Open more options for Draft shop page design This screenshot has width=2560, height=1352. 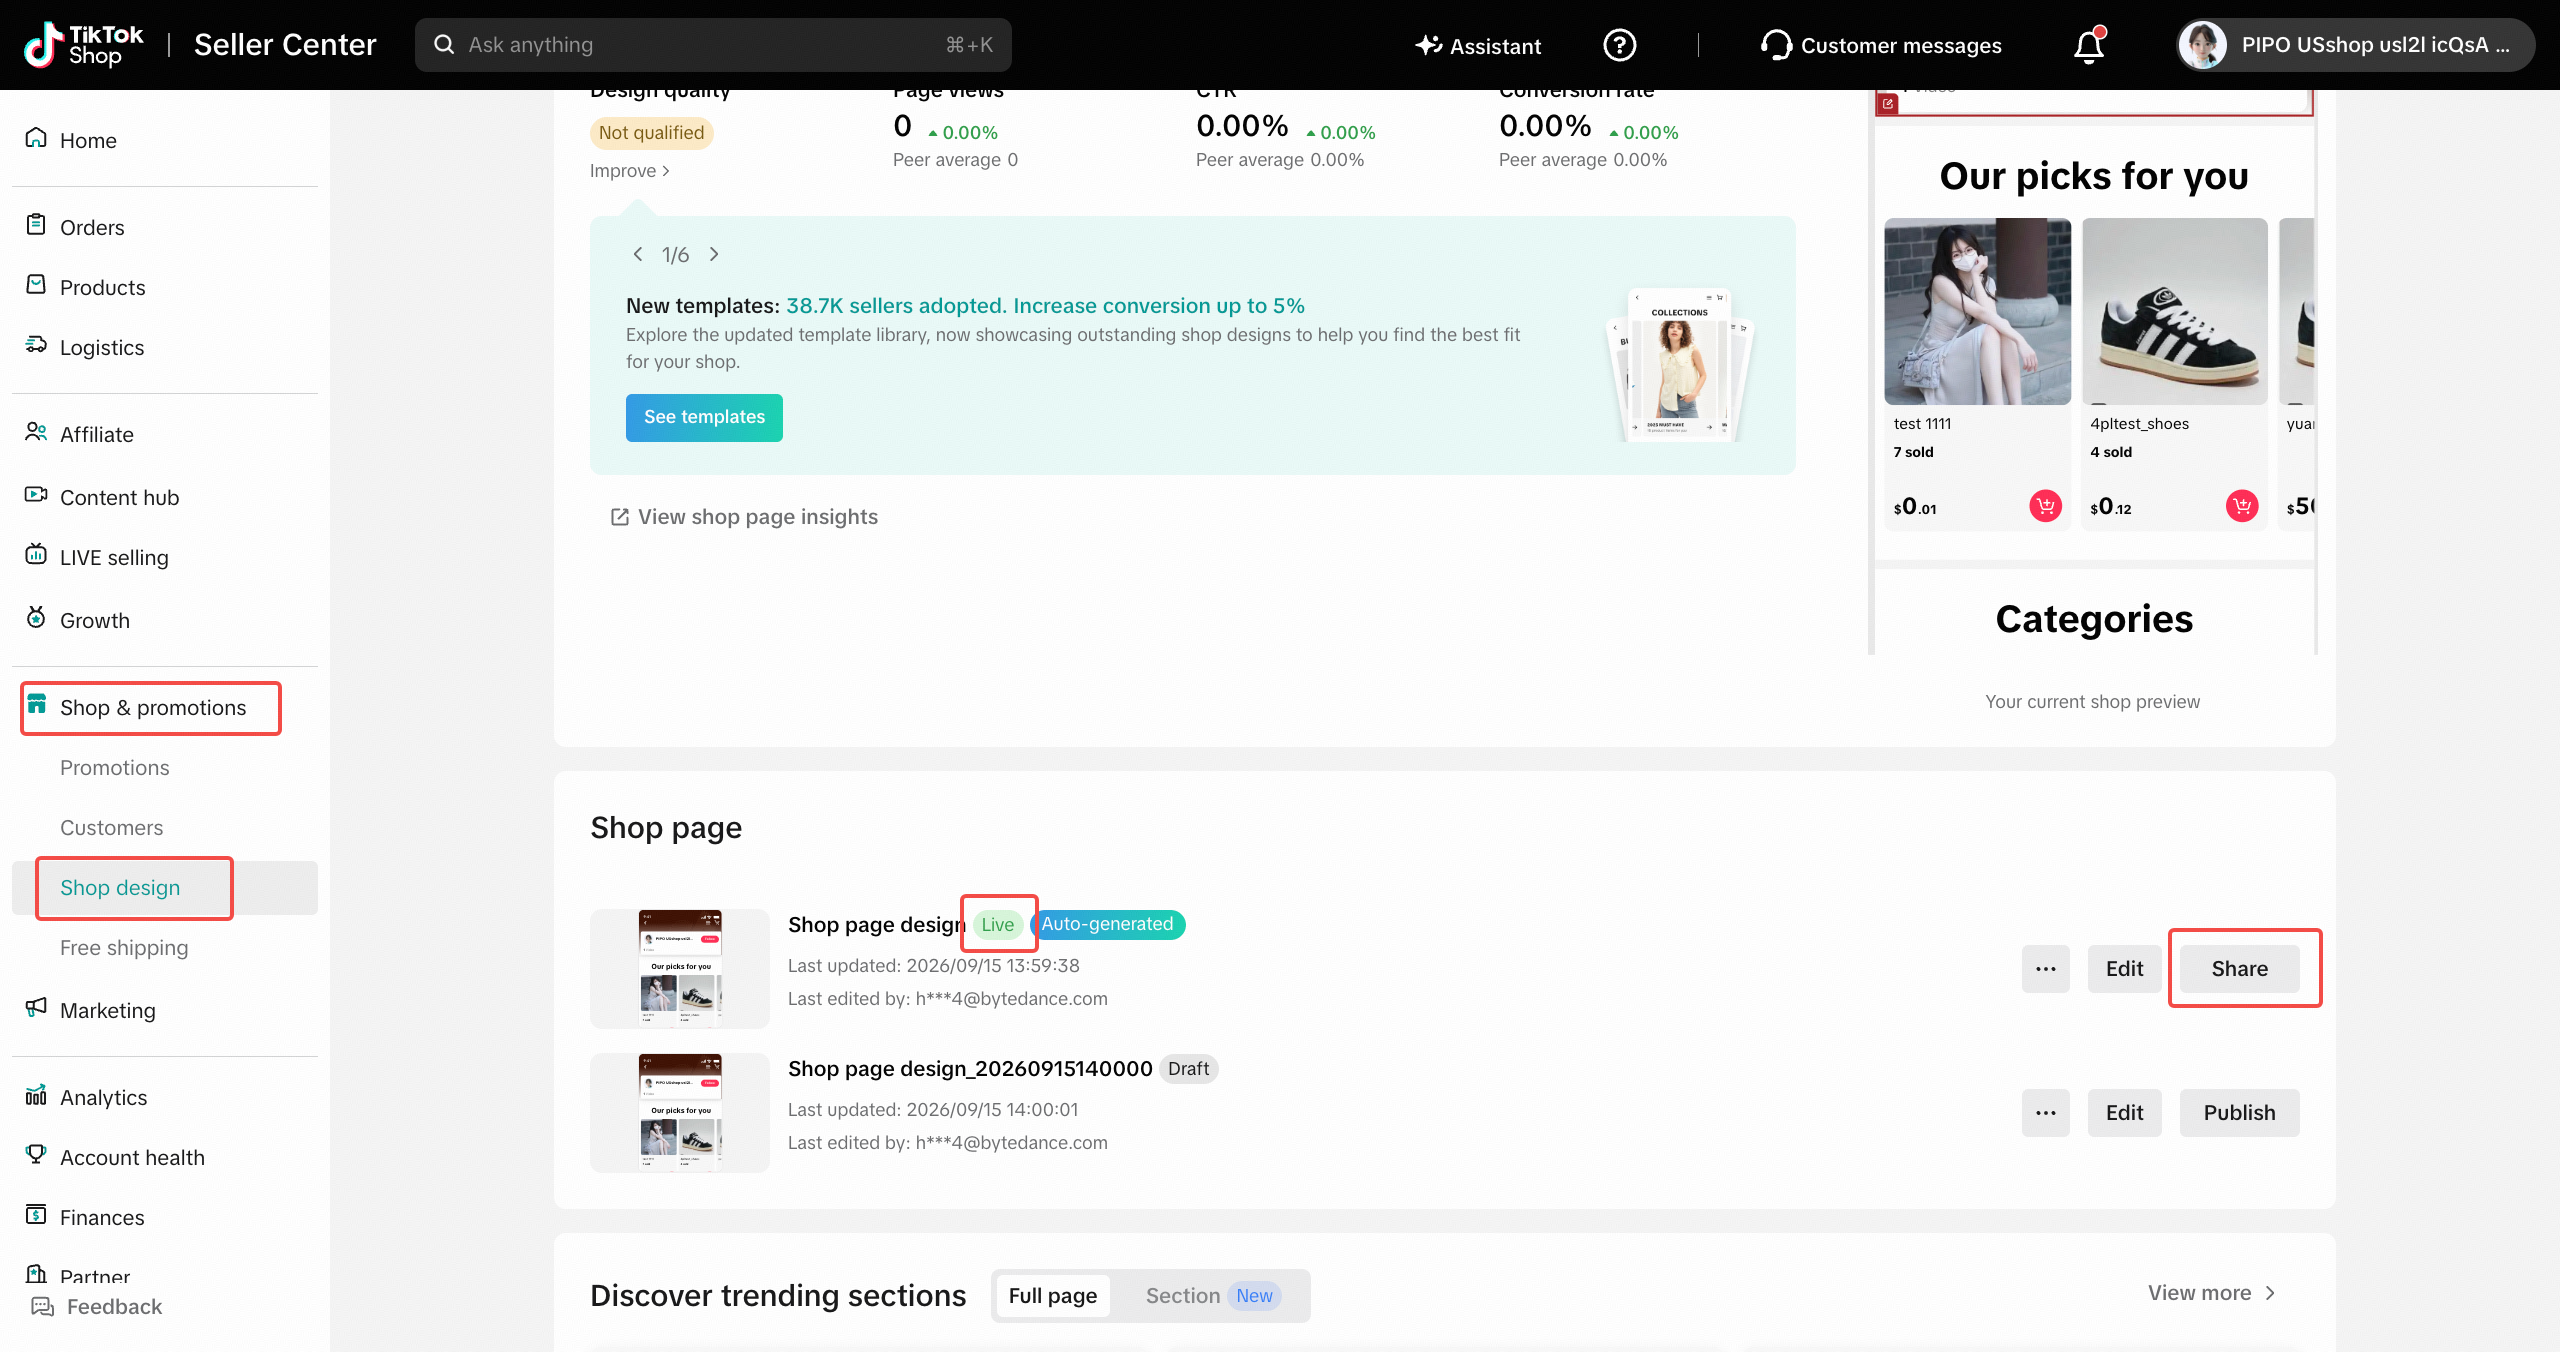2045,1113
